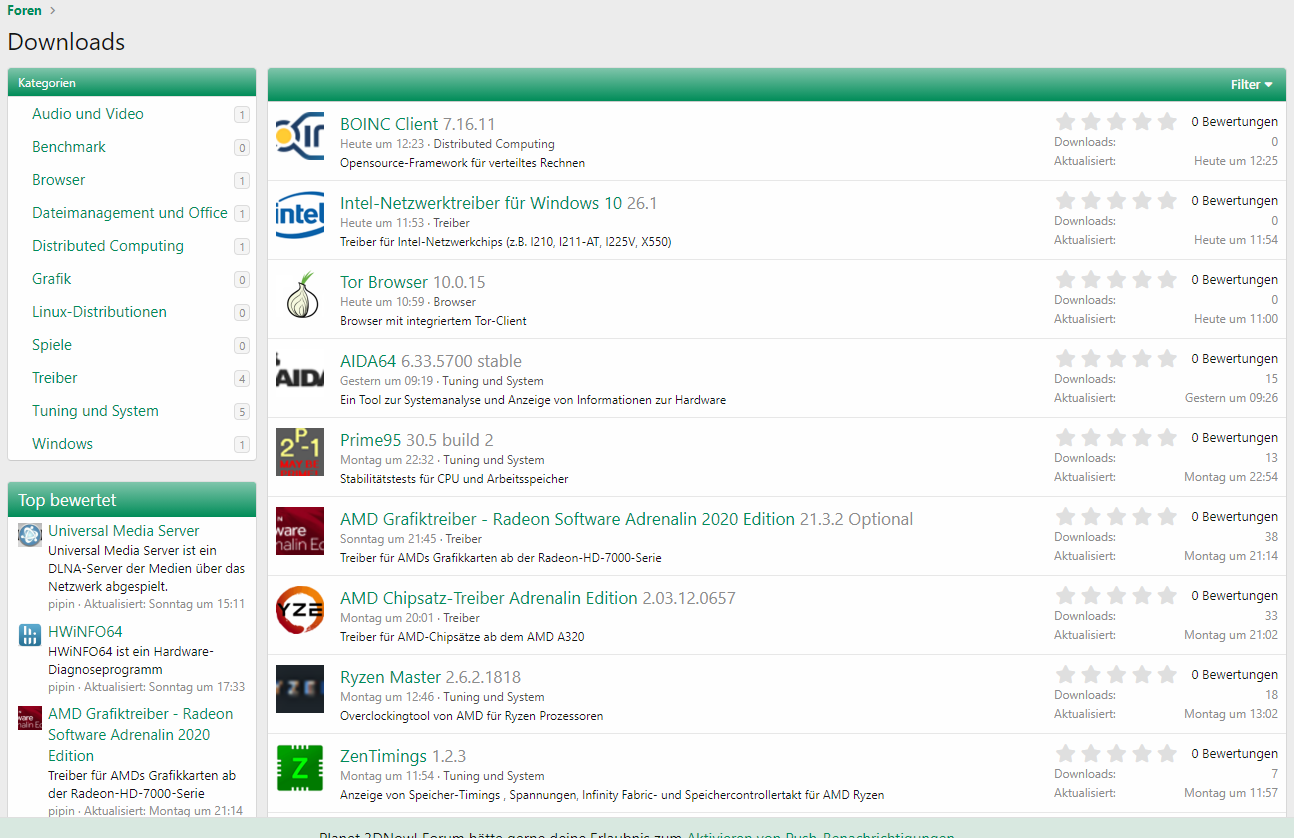Screen dimensions: 1294x838
Task: Open the Audio und Video category
Action: [x=88, y=114]
